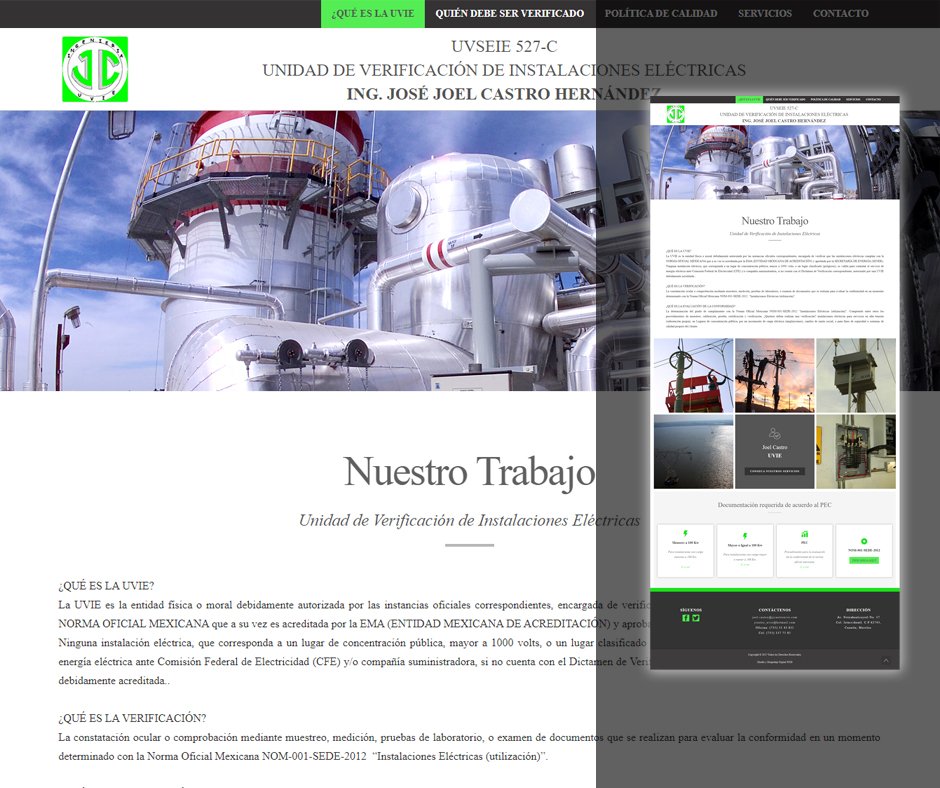Screen dimensions: 940x788
Task: Click the user icon above Joel Castro
Action: [774, 433]
